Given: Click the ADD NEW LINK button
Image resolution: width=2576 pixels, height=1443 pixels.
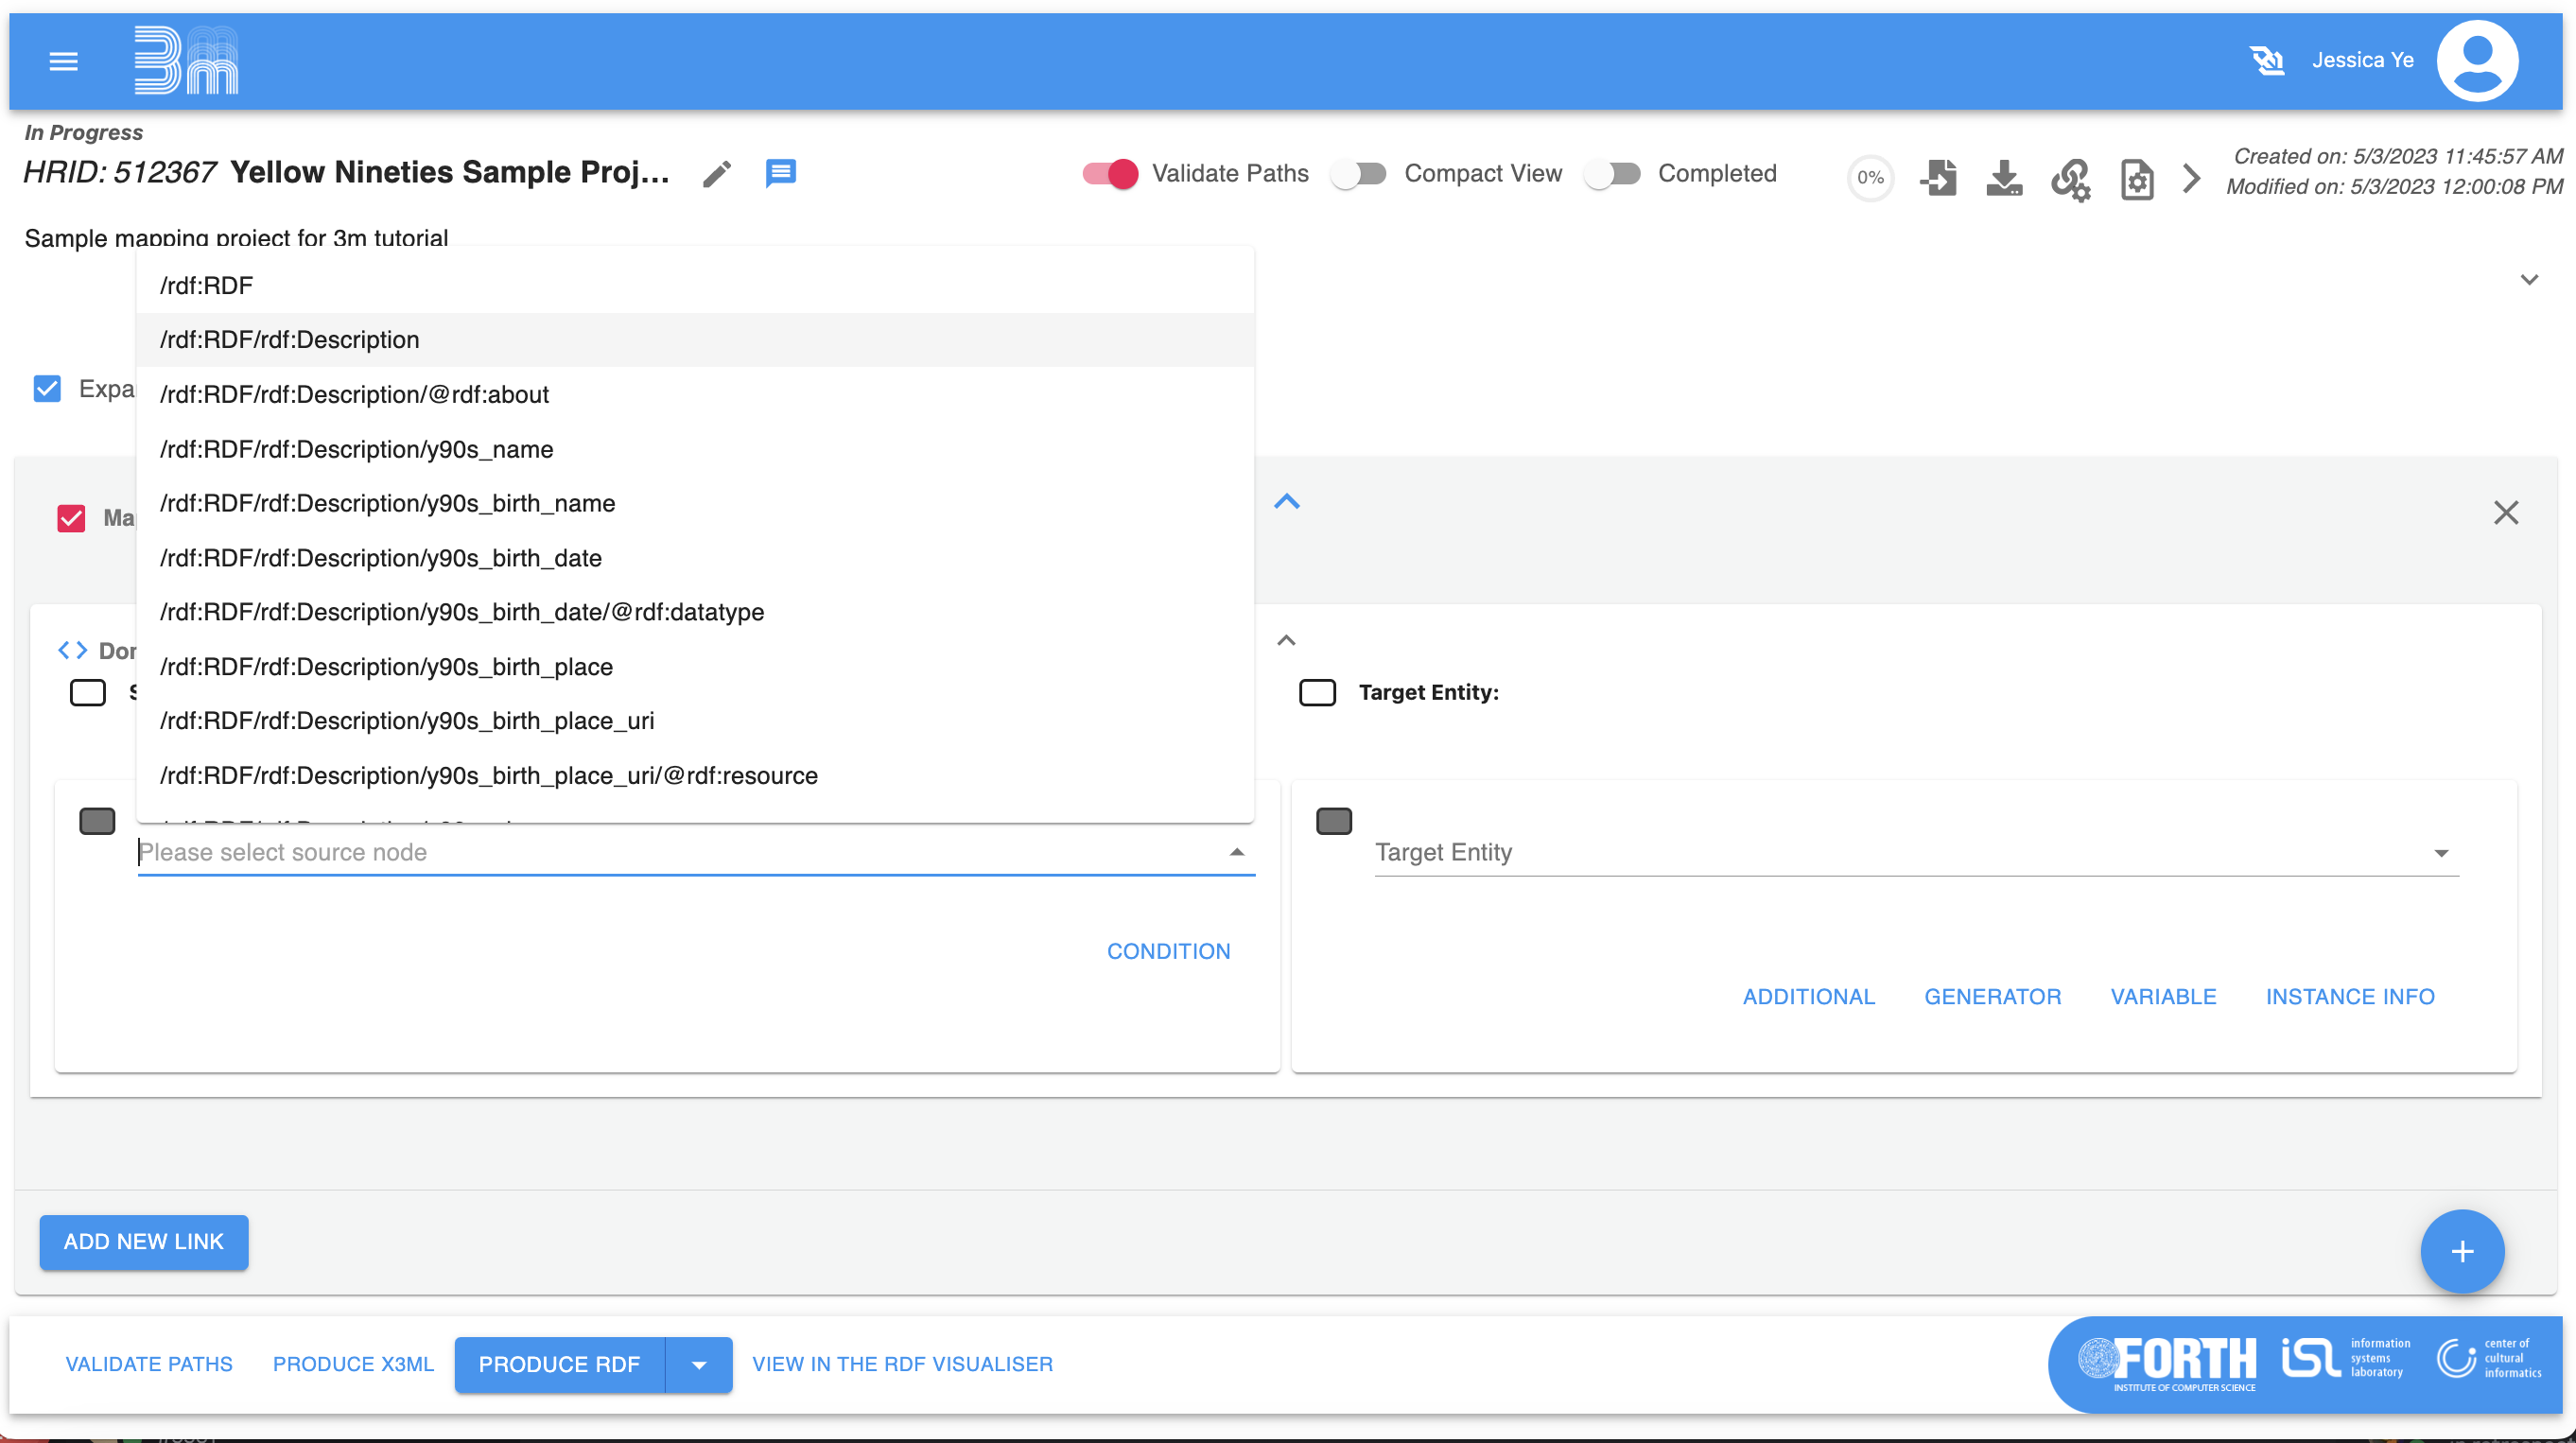Looking at the screenshot, I should (x=144, y=1241).
